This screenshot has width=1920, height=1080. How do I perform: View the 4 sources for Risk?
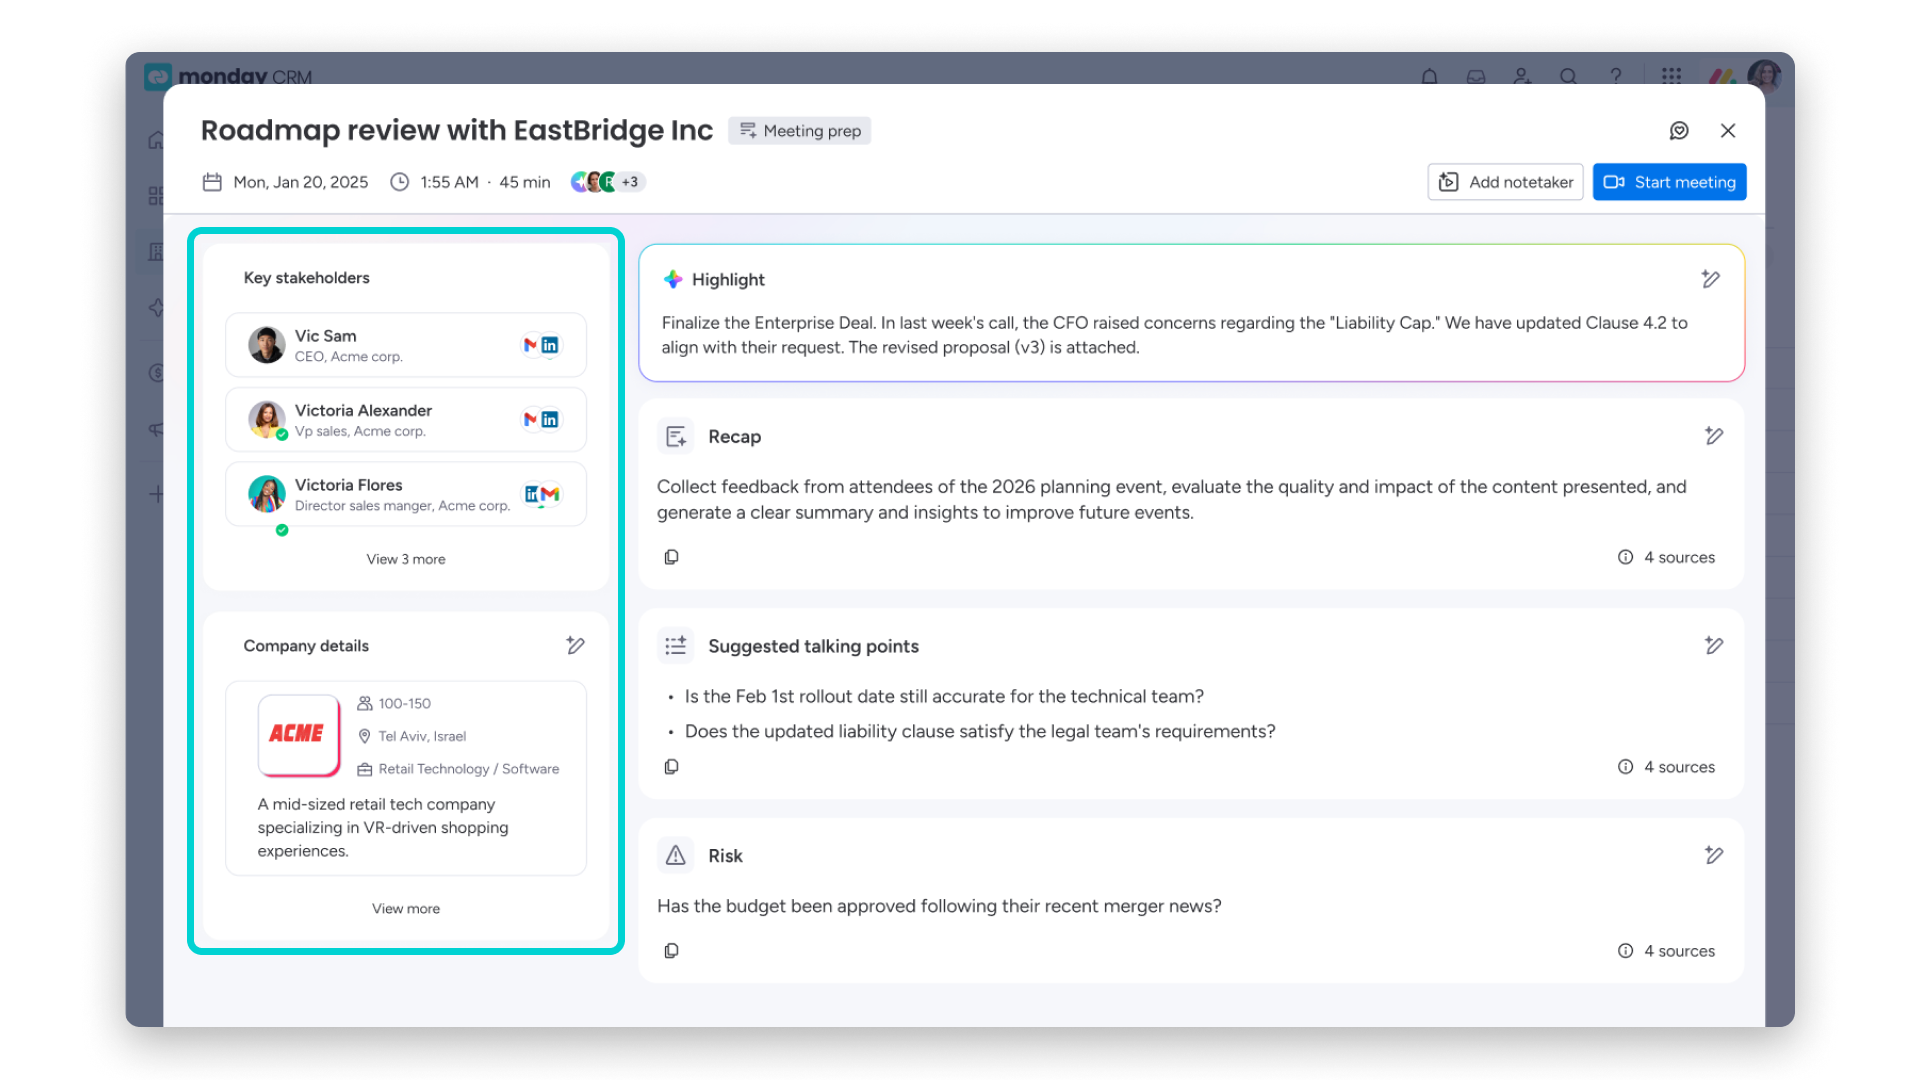pos(1666,951)
